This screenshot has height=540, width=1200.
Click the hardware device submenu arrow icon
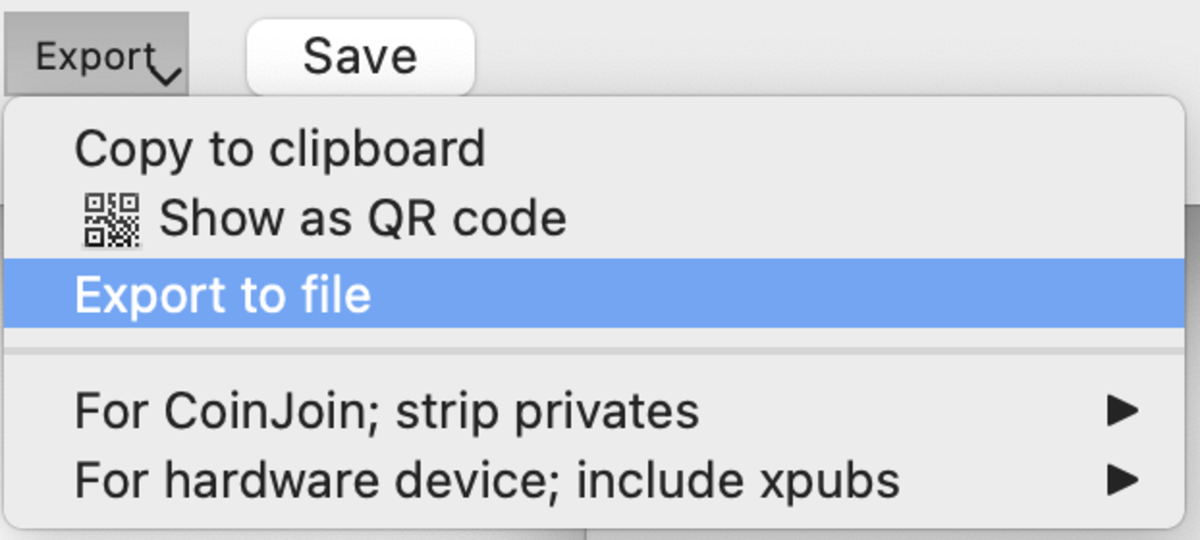[x=1122, y=481]
